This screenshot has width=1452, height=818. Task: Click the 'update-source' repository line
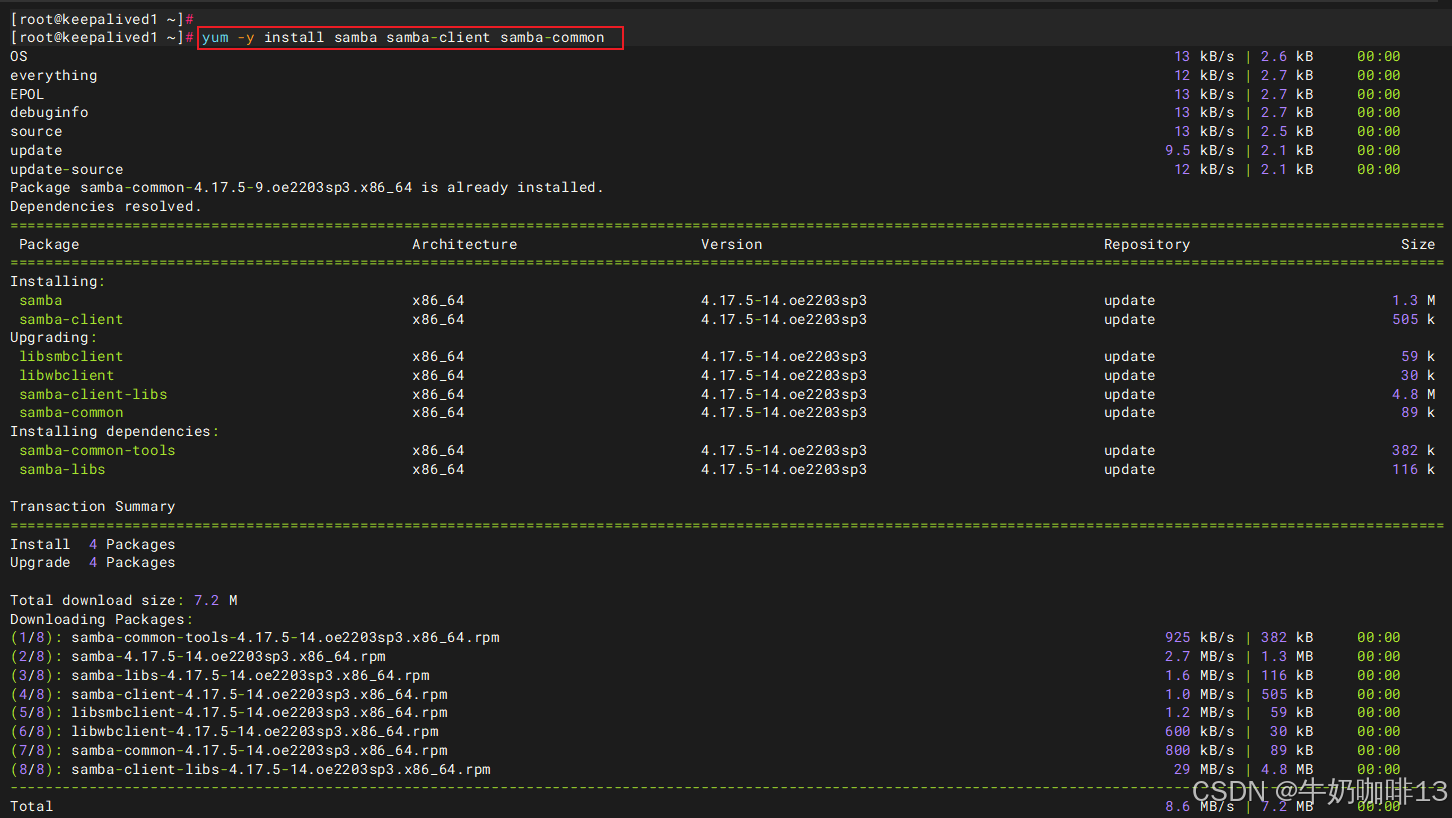click(67, 170)
